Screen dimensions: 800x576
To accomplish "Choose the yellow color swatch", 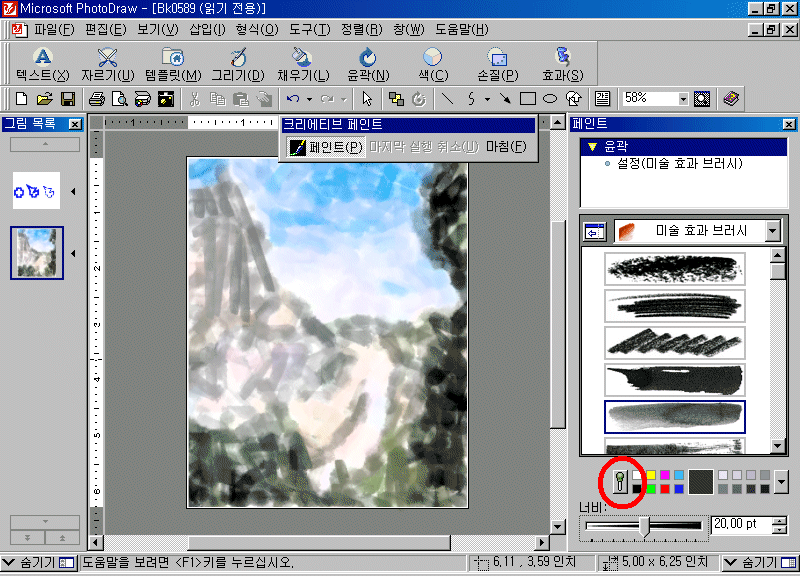I will [651, 475].
